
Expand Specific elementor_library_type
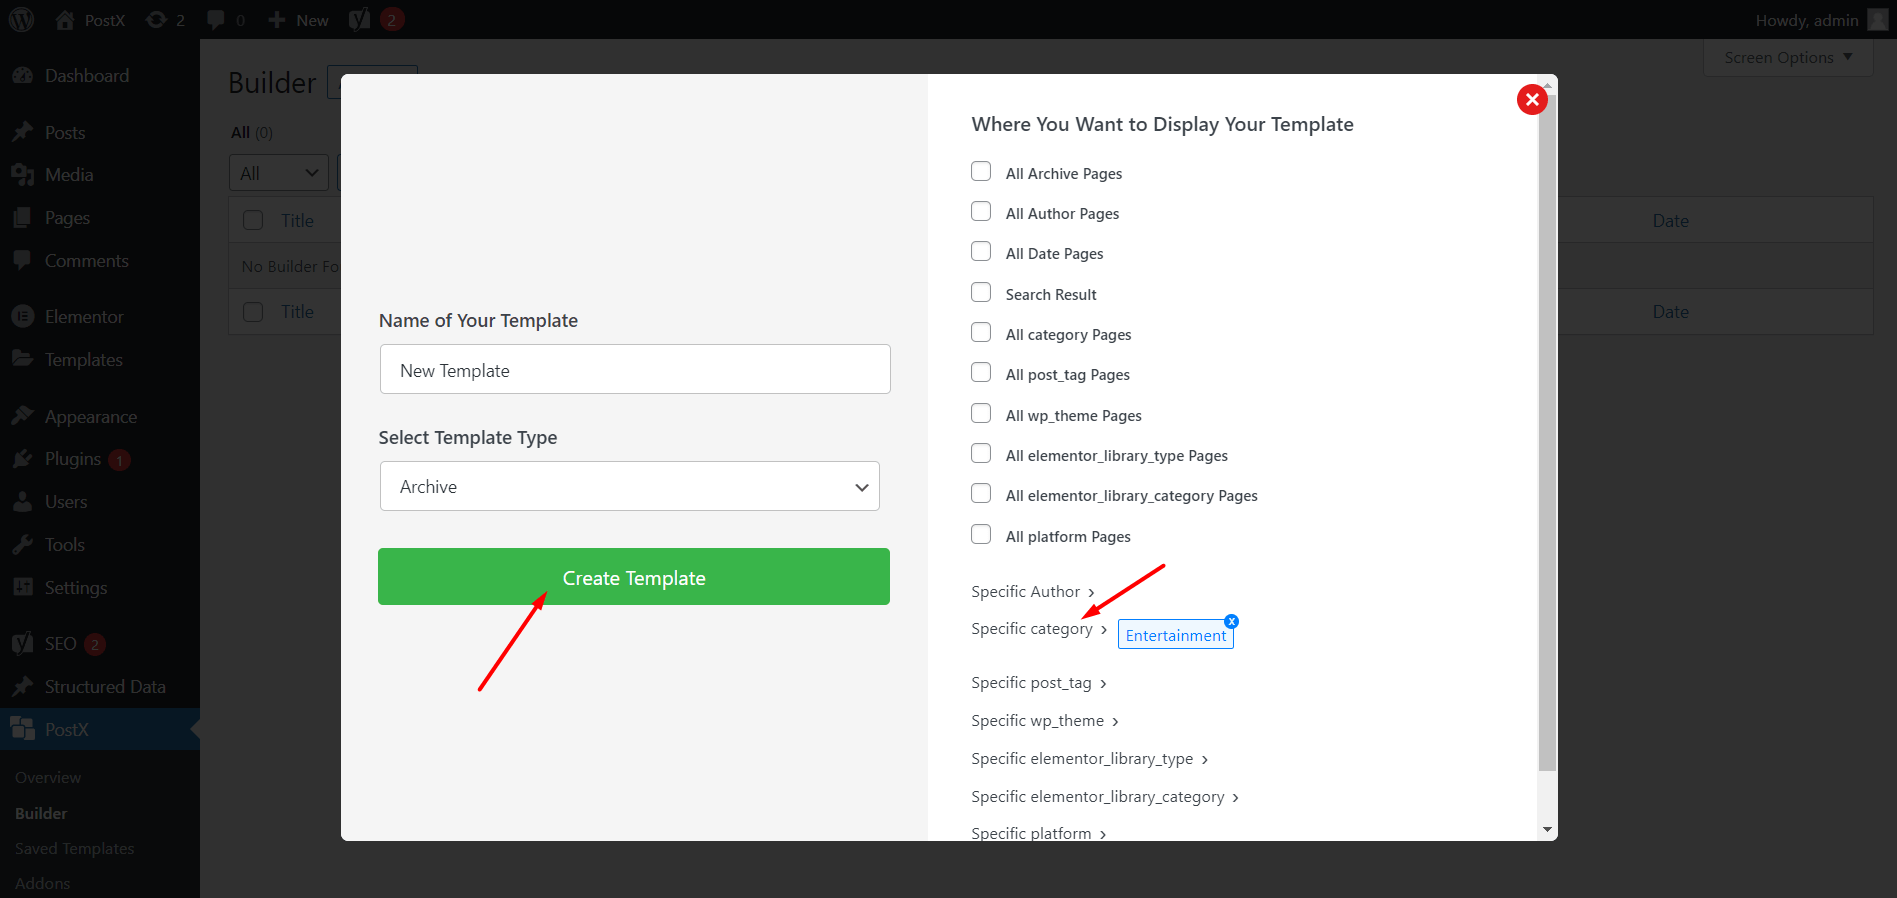(1090, 759)
